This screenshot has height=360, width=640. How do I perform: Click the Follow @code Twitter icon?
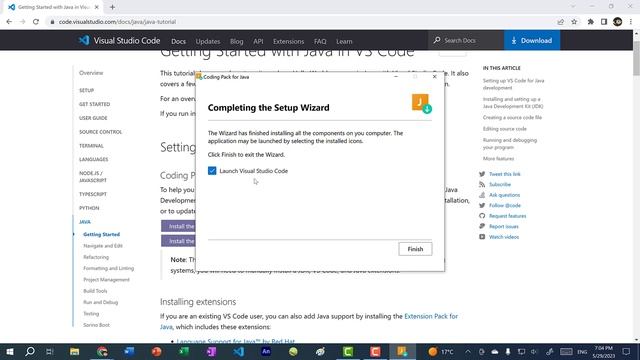(x=482, y=205)
